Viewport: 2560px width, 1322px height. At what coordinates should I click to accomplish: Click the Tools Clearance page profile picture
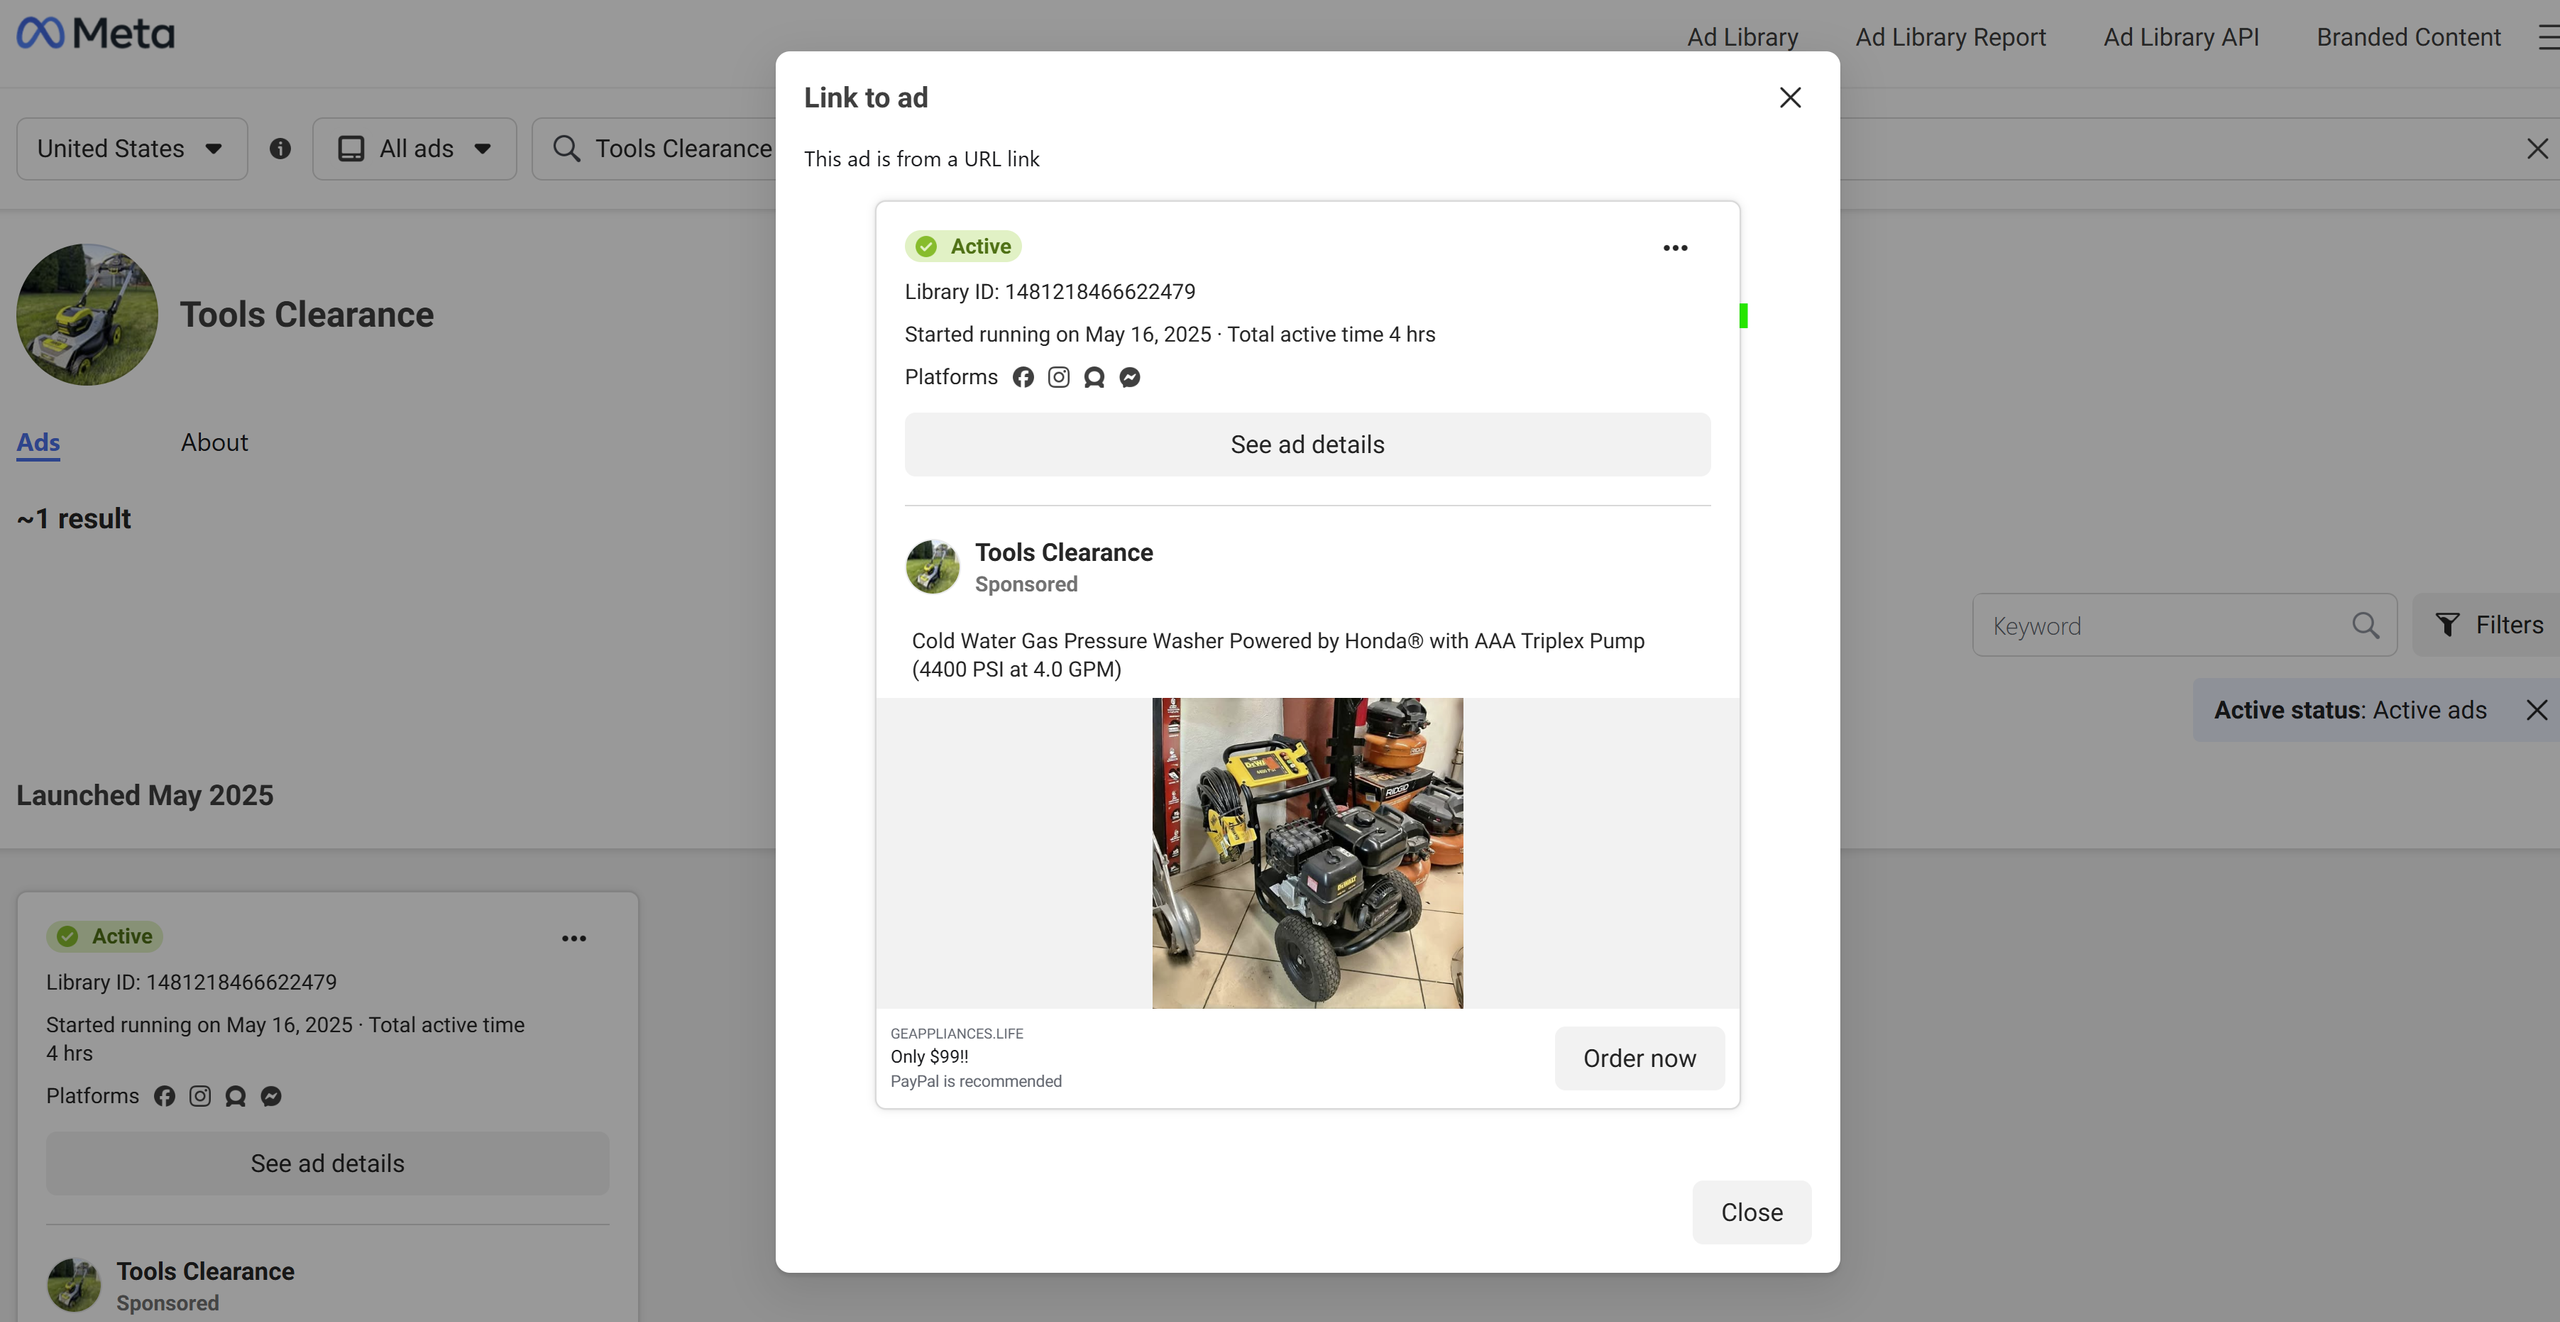[x=87, y=314]
